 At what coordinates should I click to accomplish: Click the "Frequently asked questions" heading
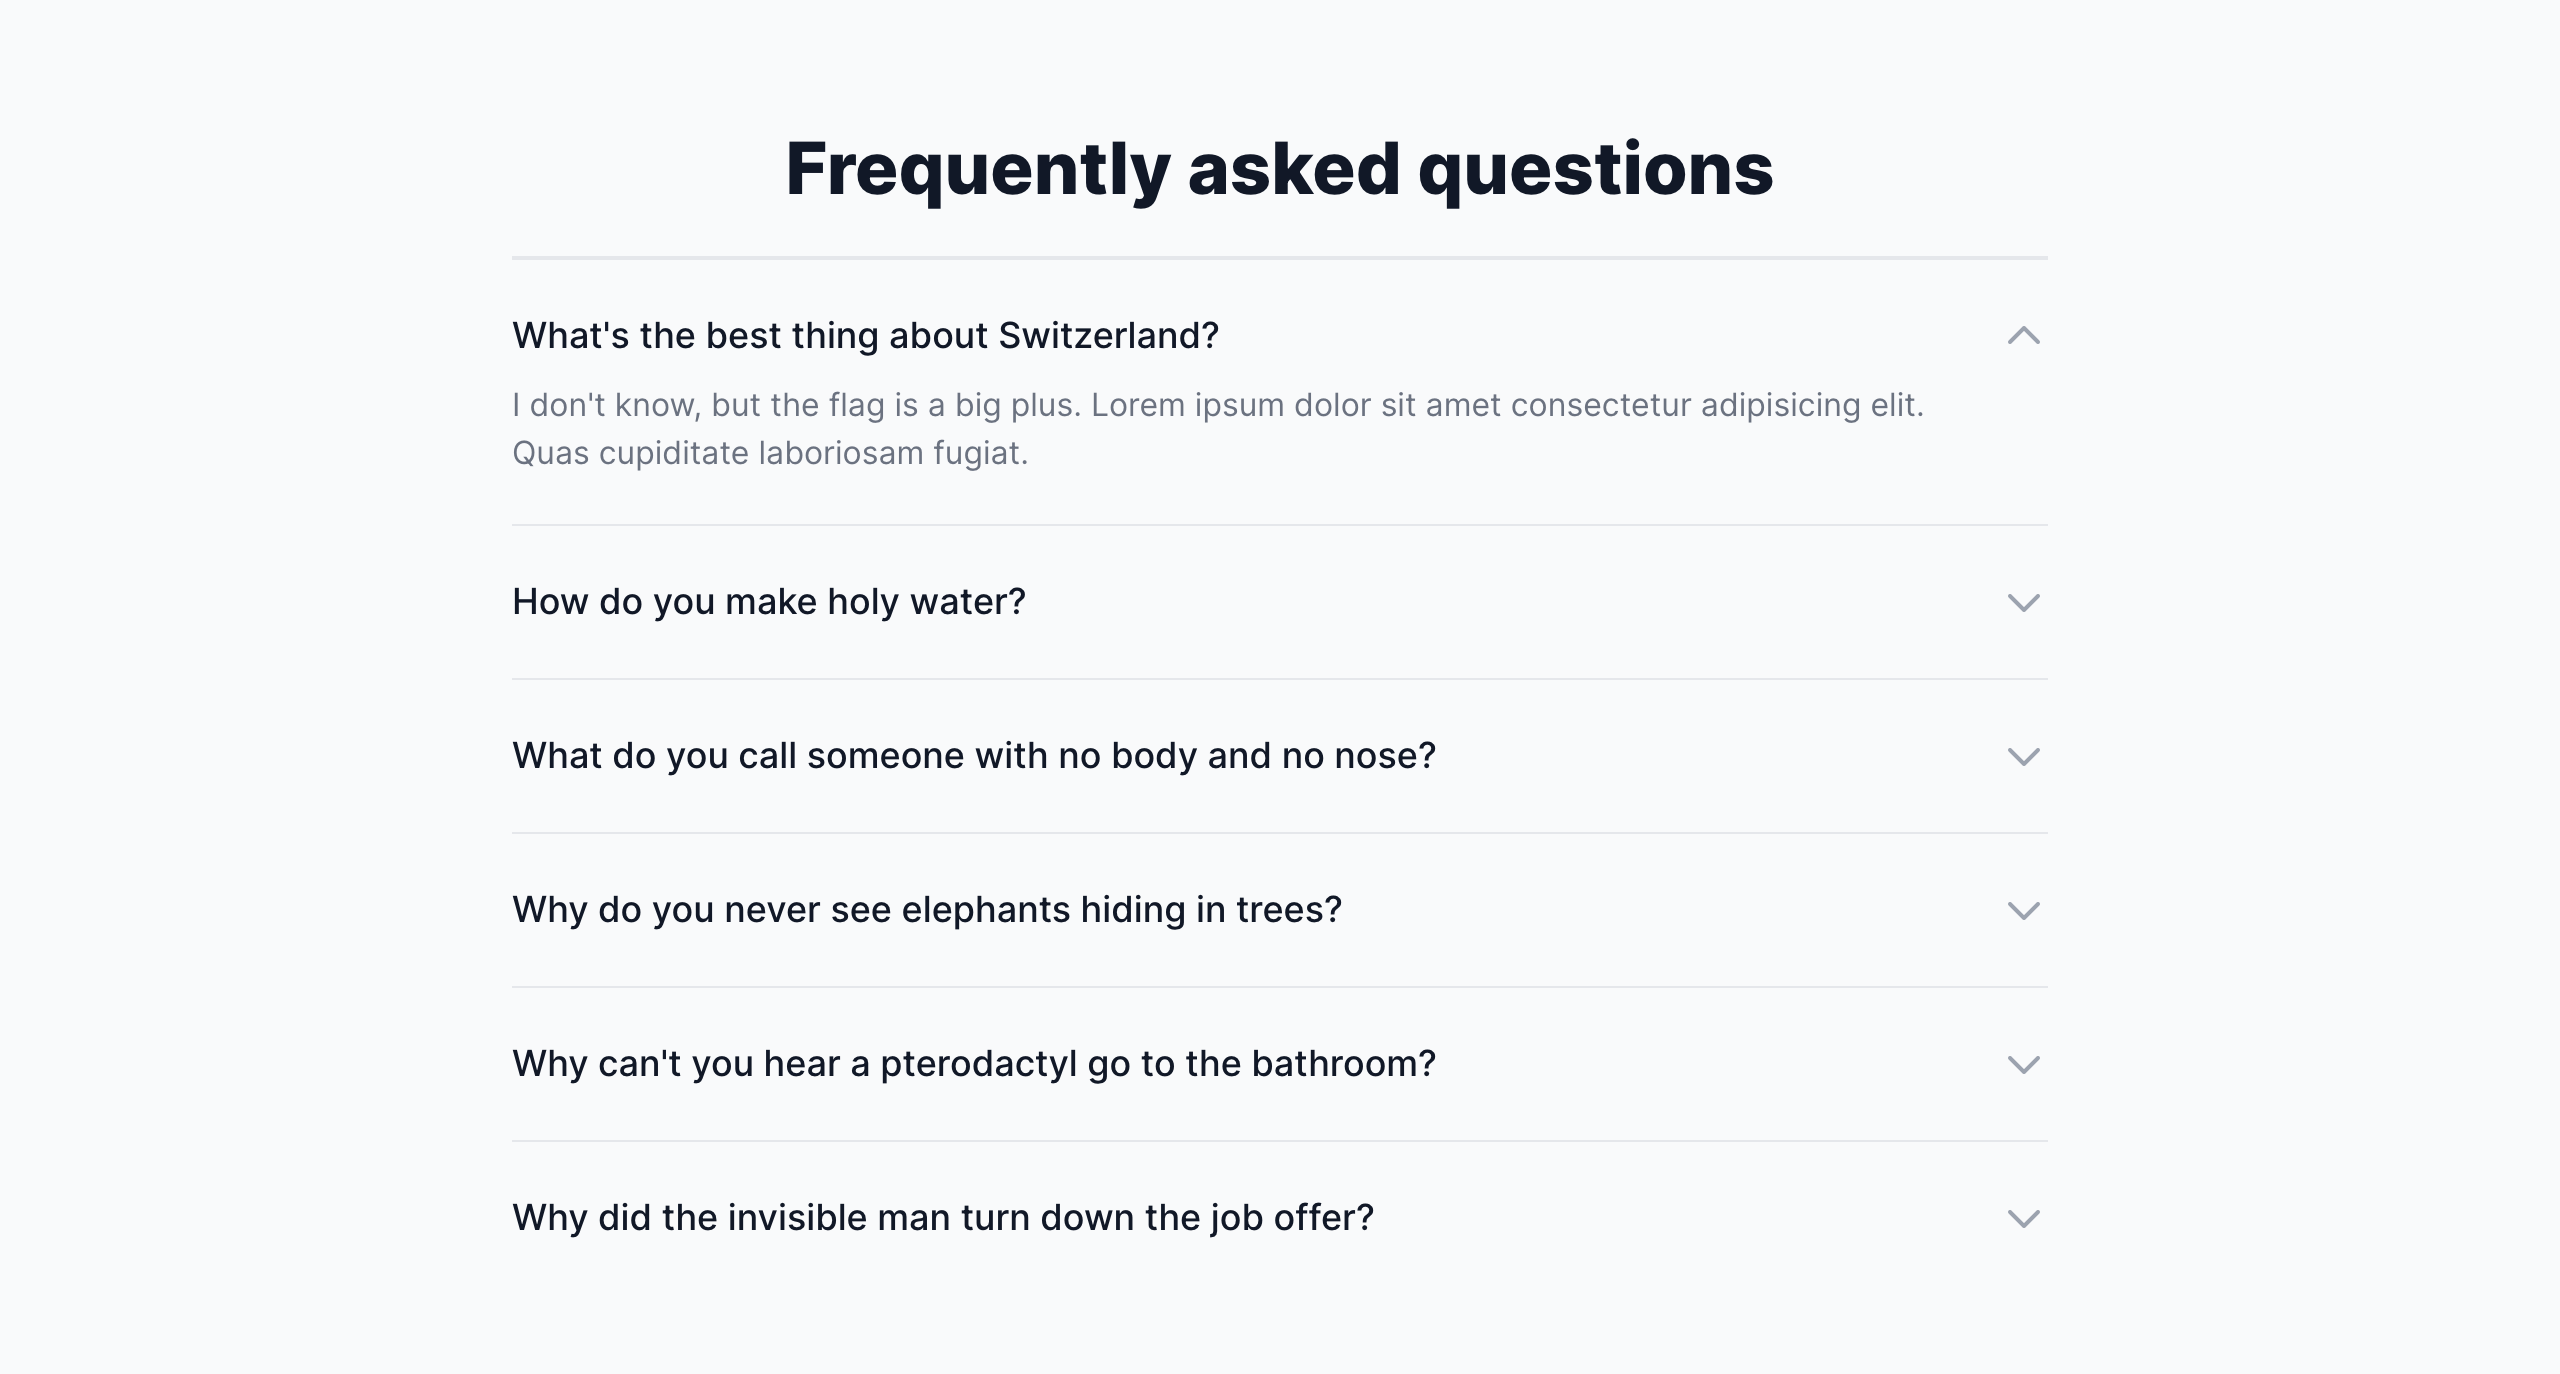tap(1279, 168)
